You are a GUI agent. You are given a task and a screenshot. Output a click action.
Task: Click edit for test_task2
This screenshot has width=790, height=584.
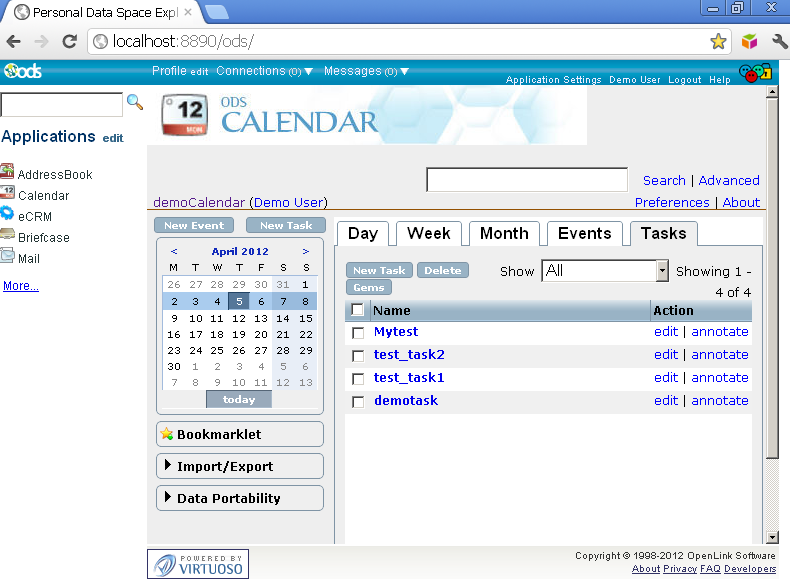[x=666, y=355]
